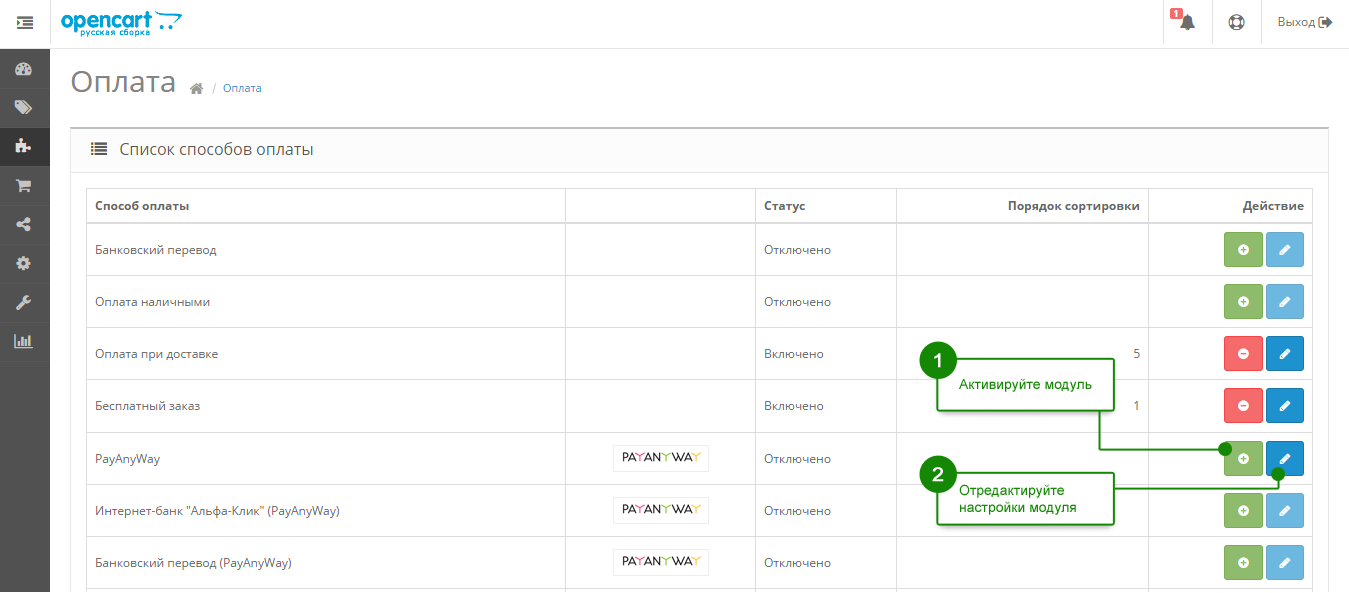Open the marketing share icon in sidebar
Viewport: 1349px width, 593px height.
point(24,224)
